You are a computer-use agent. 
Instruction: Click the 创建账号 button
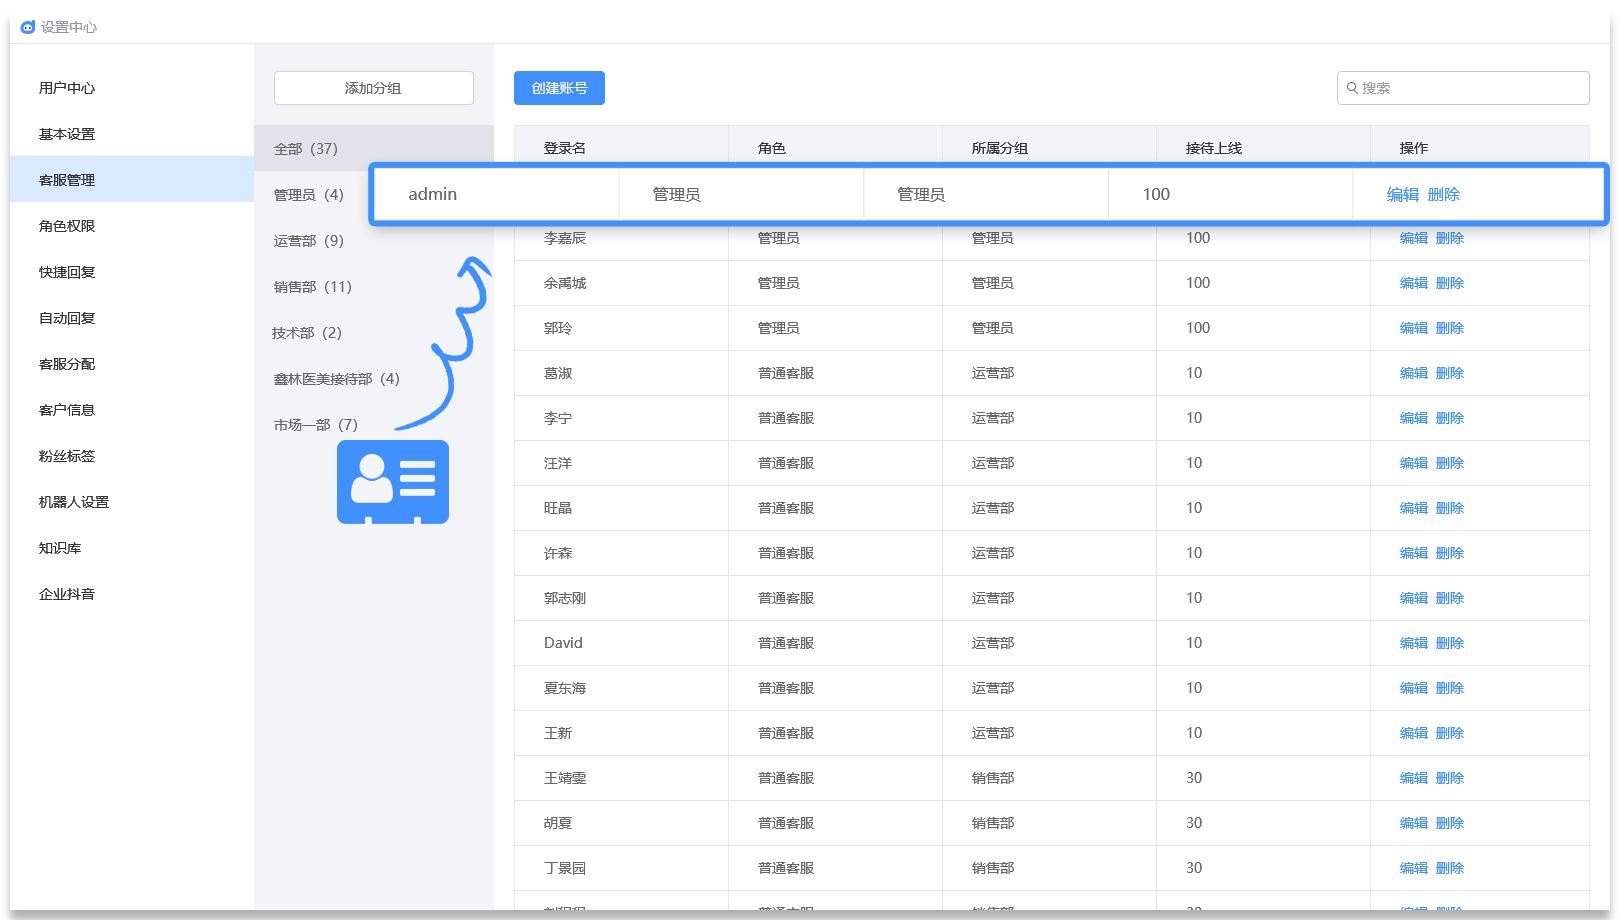coord(559,88)
